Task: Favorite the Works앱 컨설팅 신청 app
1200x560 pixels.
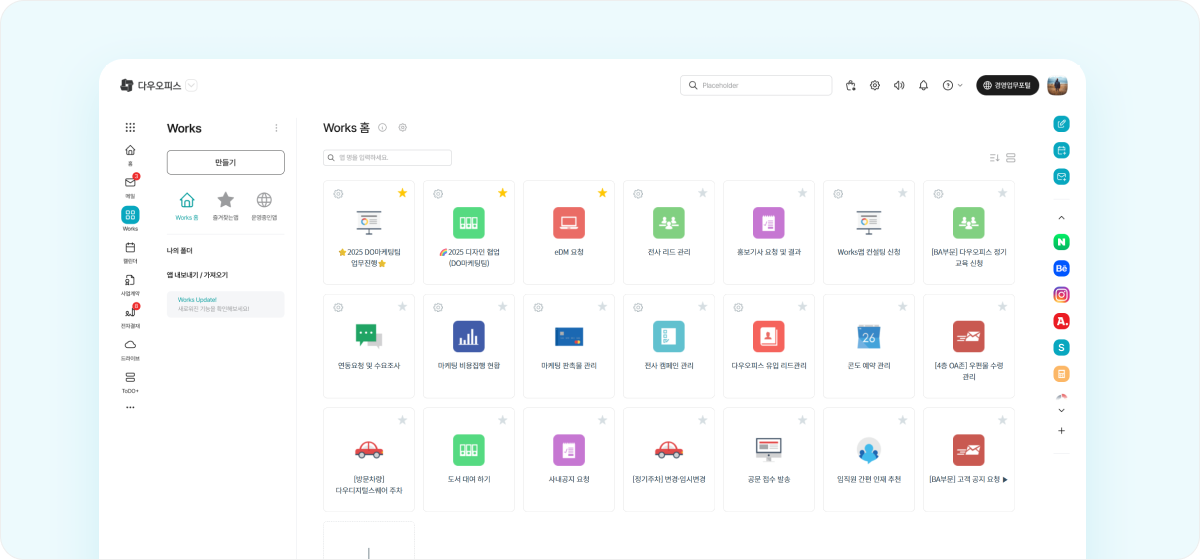Action: point(902,193)
